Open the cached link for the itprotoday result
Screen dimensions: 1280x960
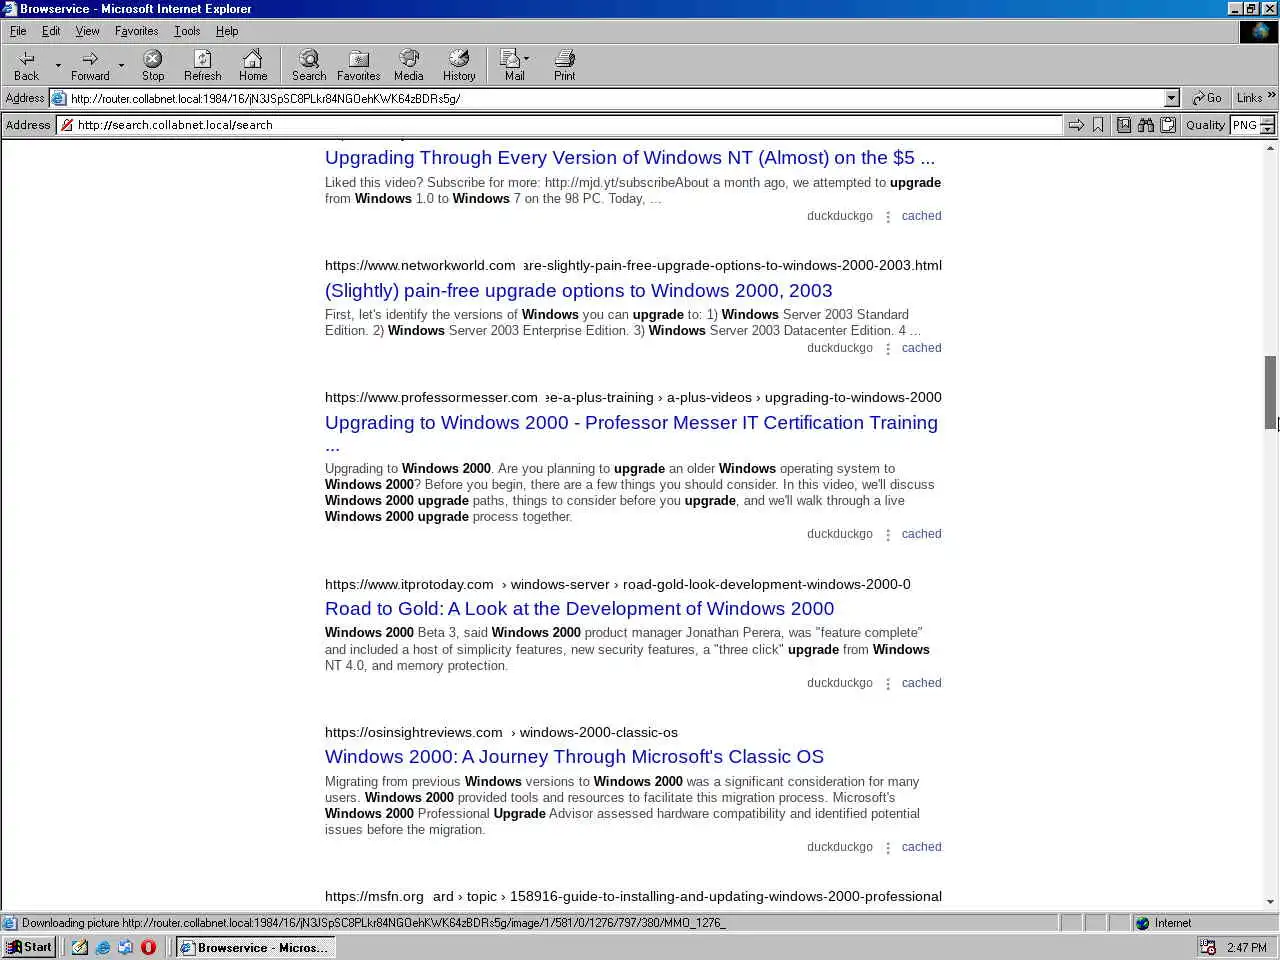(921, 683)
